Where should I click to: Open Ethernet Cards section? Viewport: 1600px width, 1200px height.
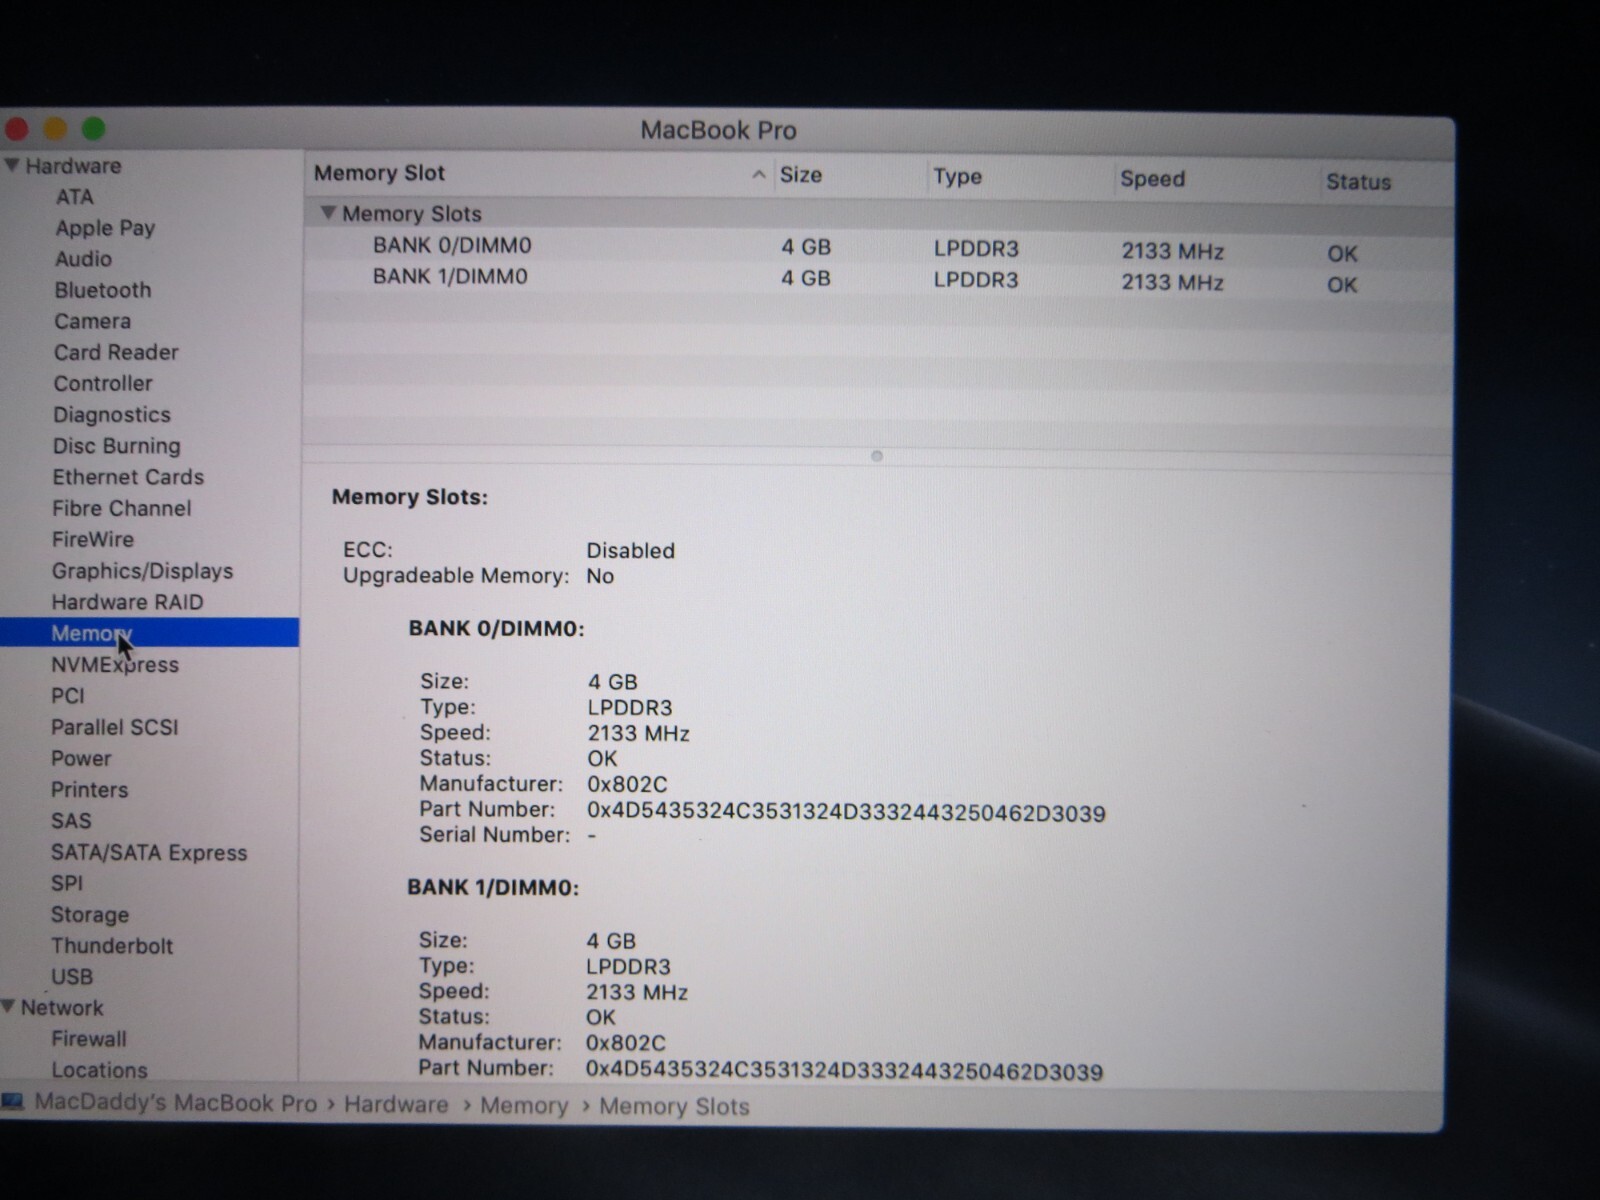coord(128,477)
